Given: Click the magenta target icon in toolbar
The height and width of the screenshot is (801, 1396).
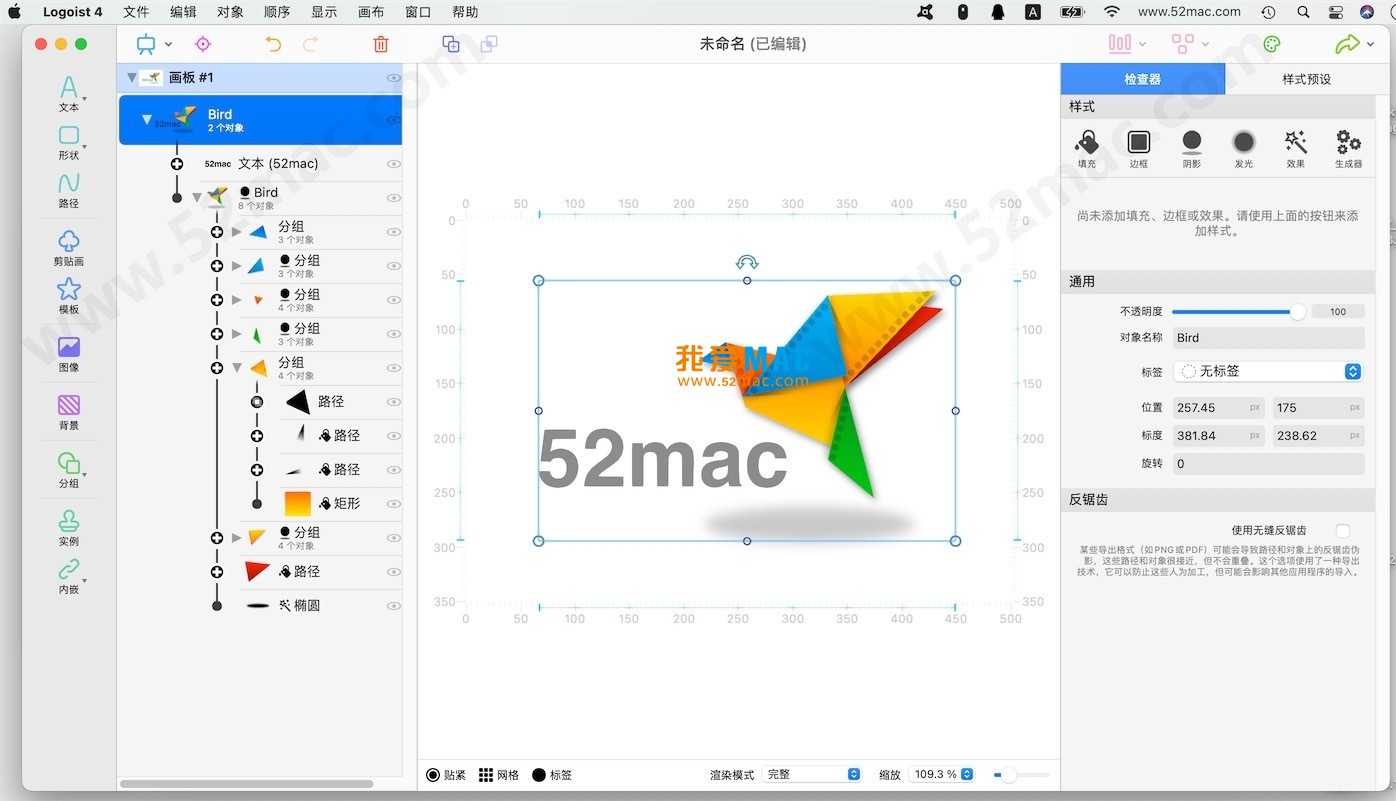Looking at the screenshot, I should point(203,44).
